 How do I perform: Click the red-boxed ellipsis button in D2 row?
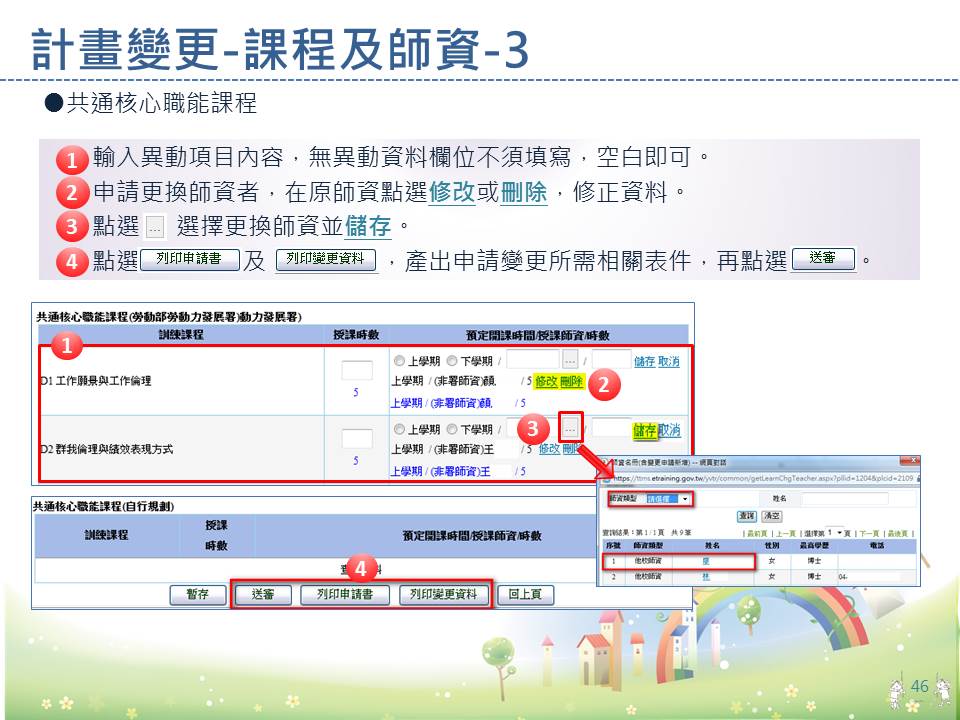point(570,428)
